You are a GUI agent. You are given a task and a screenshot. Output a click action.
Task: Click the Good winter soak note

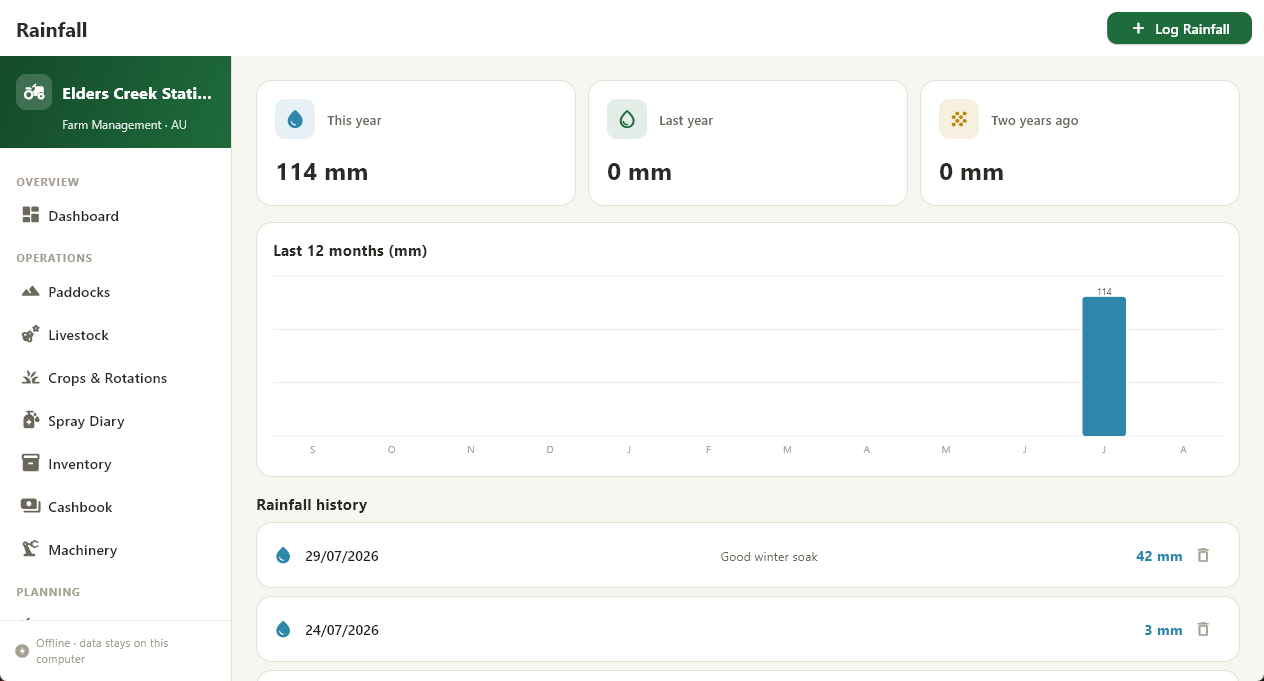(769, 557)
